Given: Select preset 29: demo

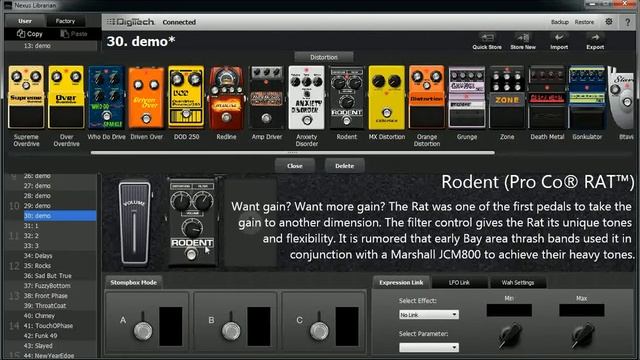Looking at the screenshot, I should click(60, 206).
